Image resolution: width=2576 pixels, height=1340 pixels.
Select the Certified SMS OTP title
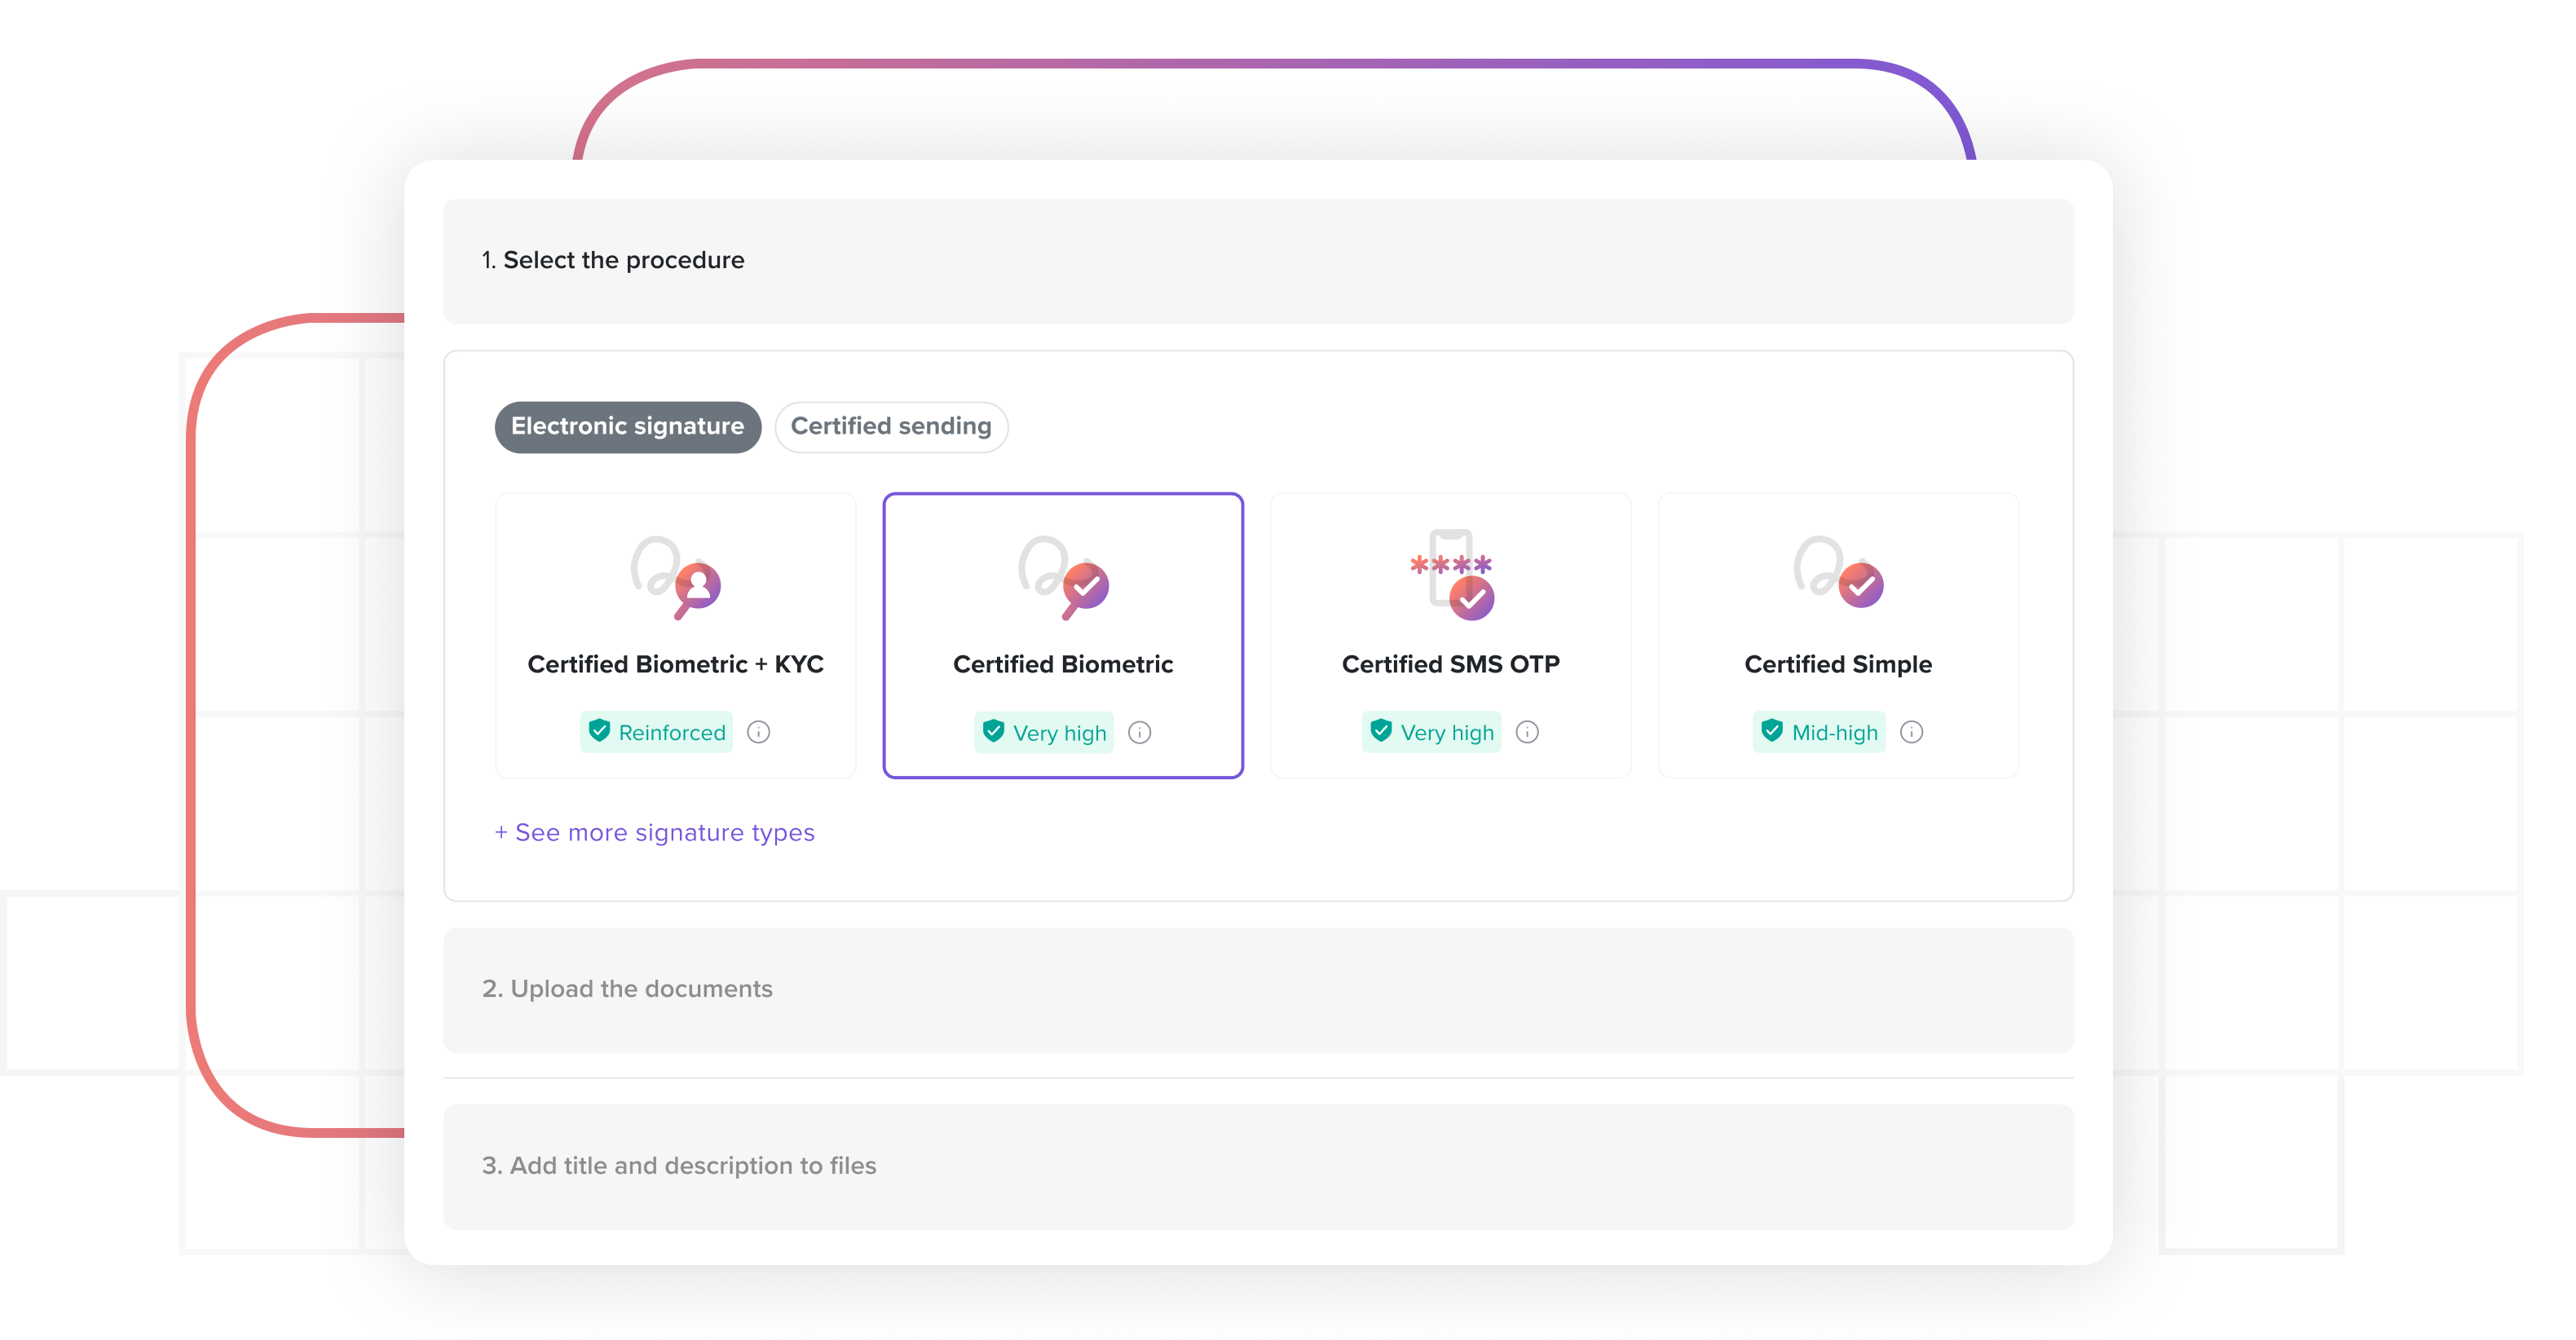tap(1451, 664)
